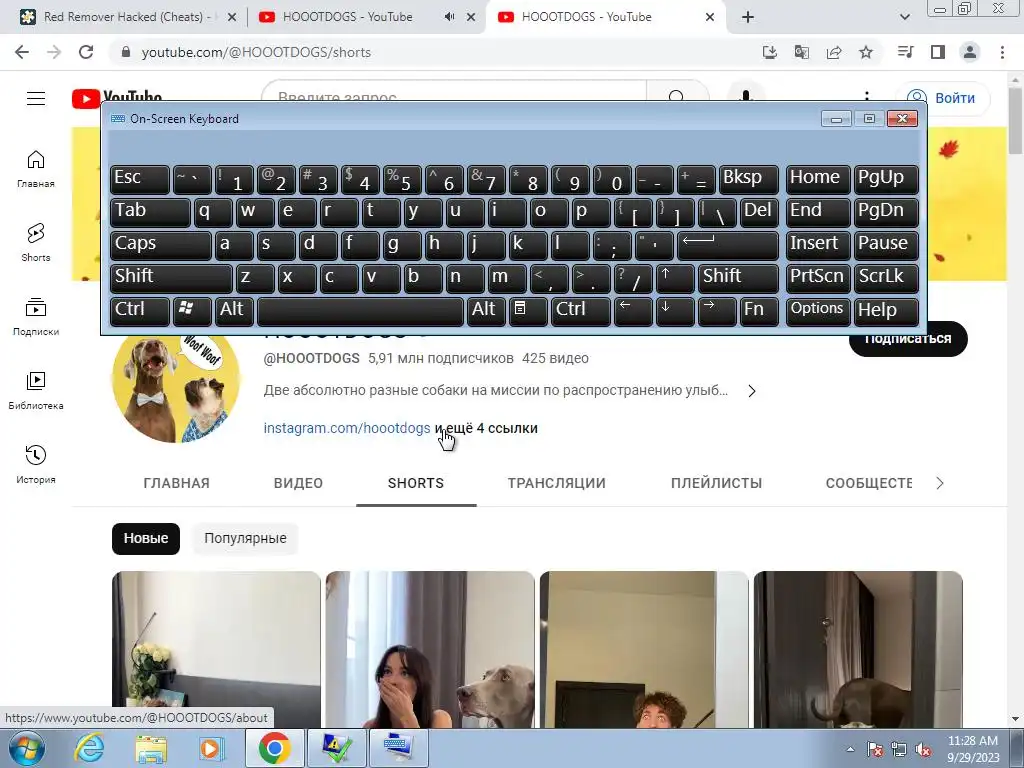Toggle the left Shift key on the keyboard

(x=171, y=278)
